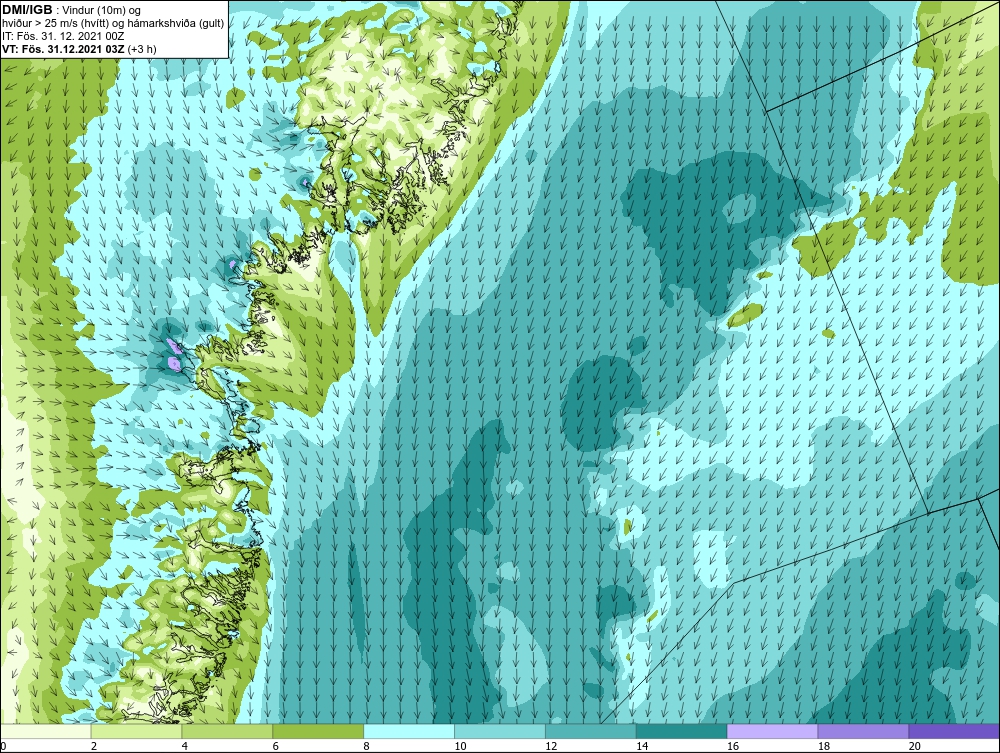Click the IT initial time line

tap(63, 36)
